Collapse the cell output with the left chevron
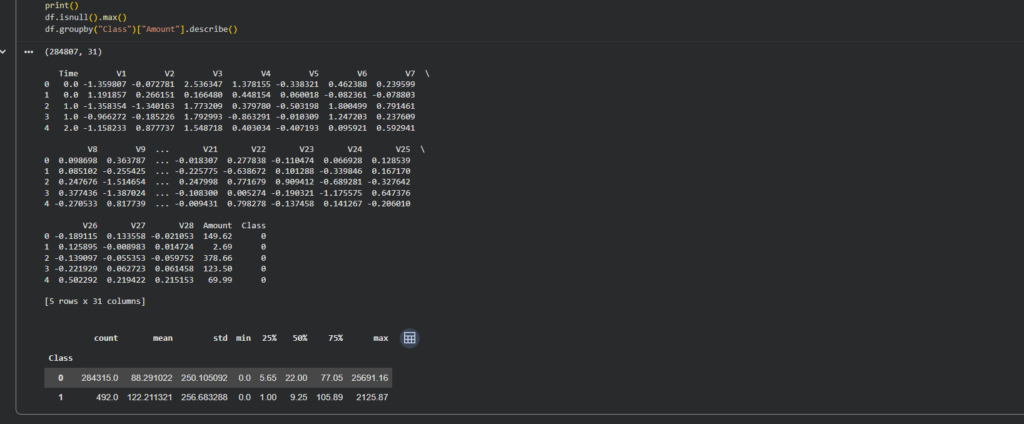 (x=3, y=52)
